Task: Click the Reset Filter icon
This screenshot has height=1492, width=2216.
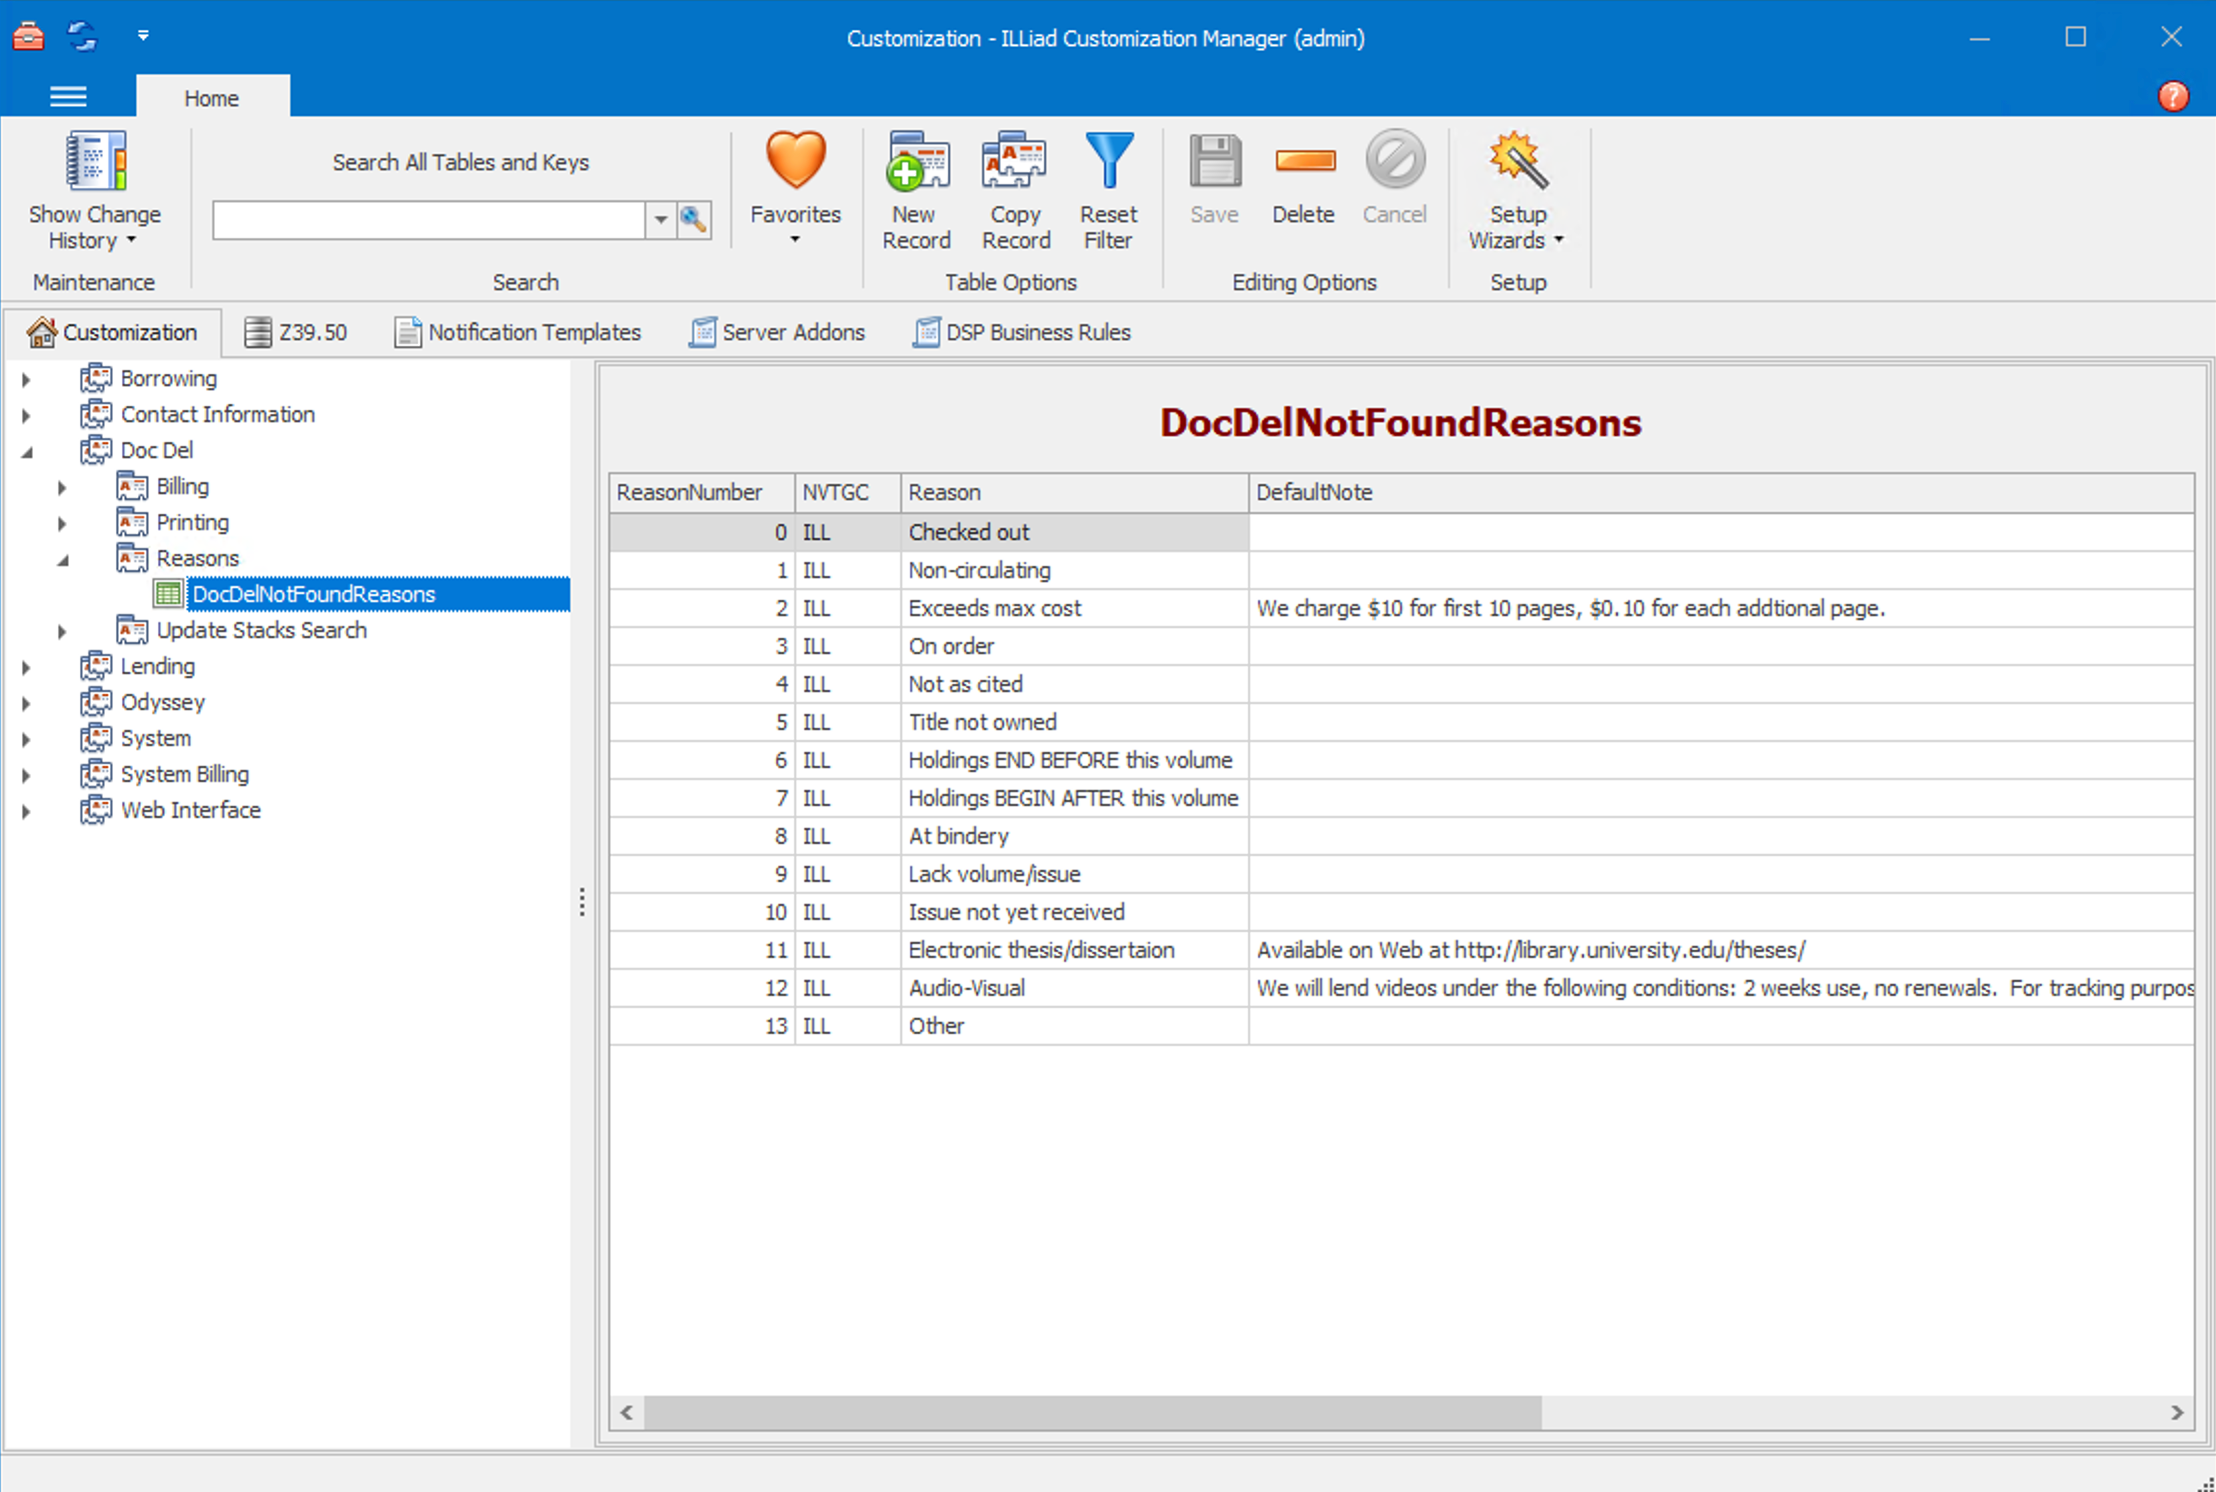Action: click(x=1108, y=190)
